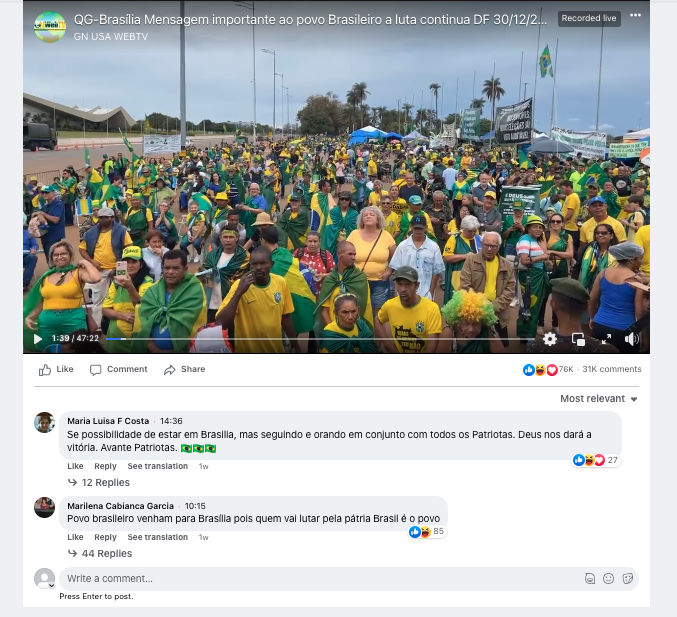Enter fullscreen video mode
677x617 pixels.
pos(606,339)
